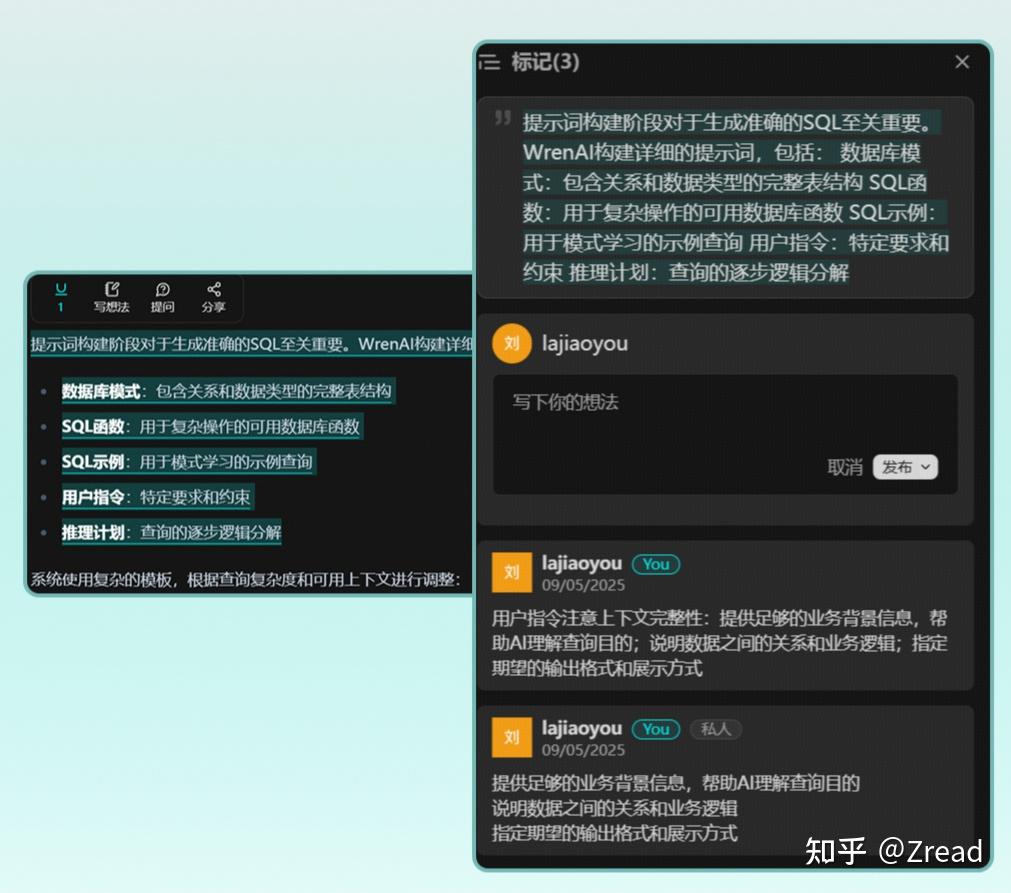Click the highlighted SQL函数 bullet line

[x=211, y=426]
